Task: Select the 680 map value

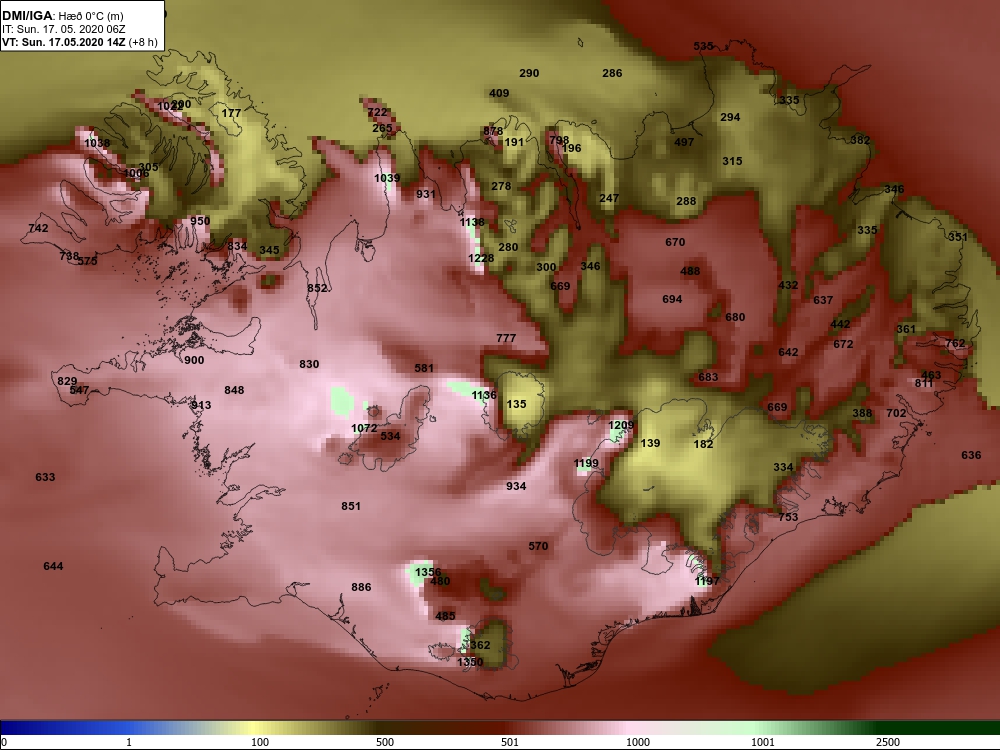Action: pos(735,316)
